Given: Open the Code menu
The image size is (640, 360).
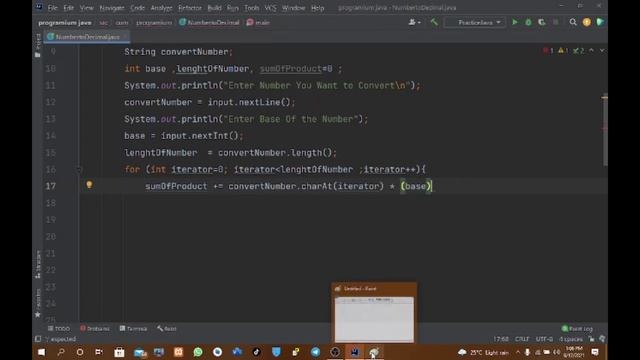Looking at the screenshot, I should pyautogui.click(x=138, y=8).
